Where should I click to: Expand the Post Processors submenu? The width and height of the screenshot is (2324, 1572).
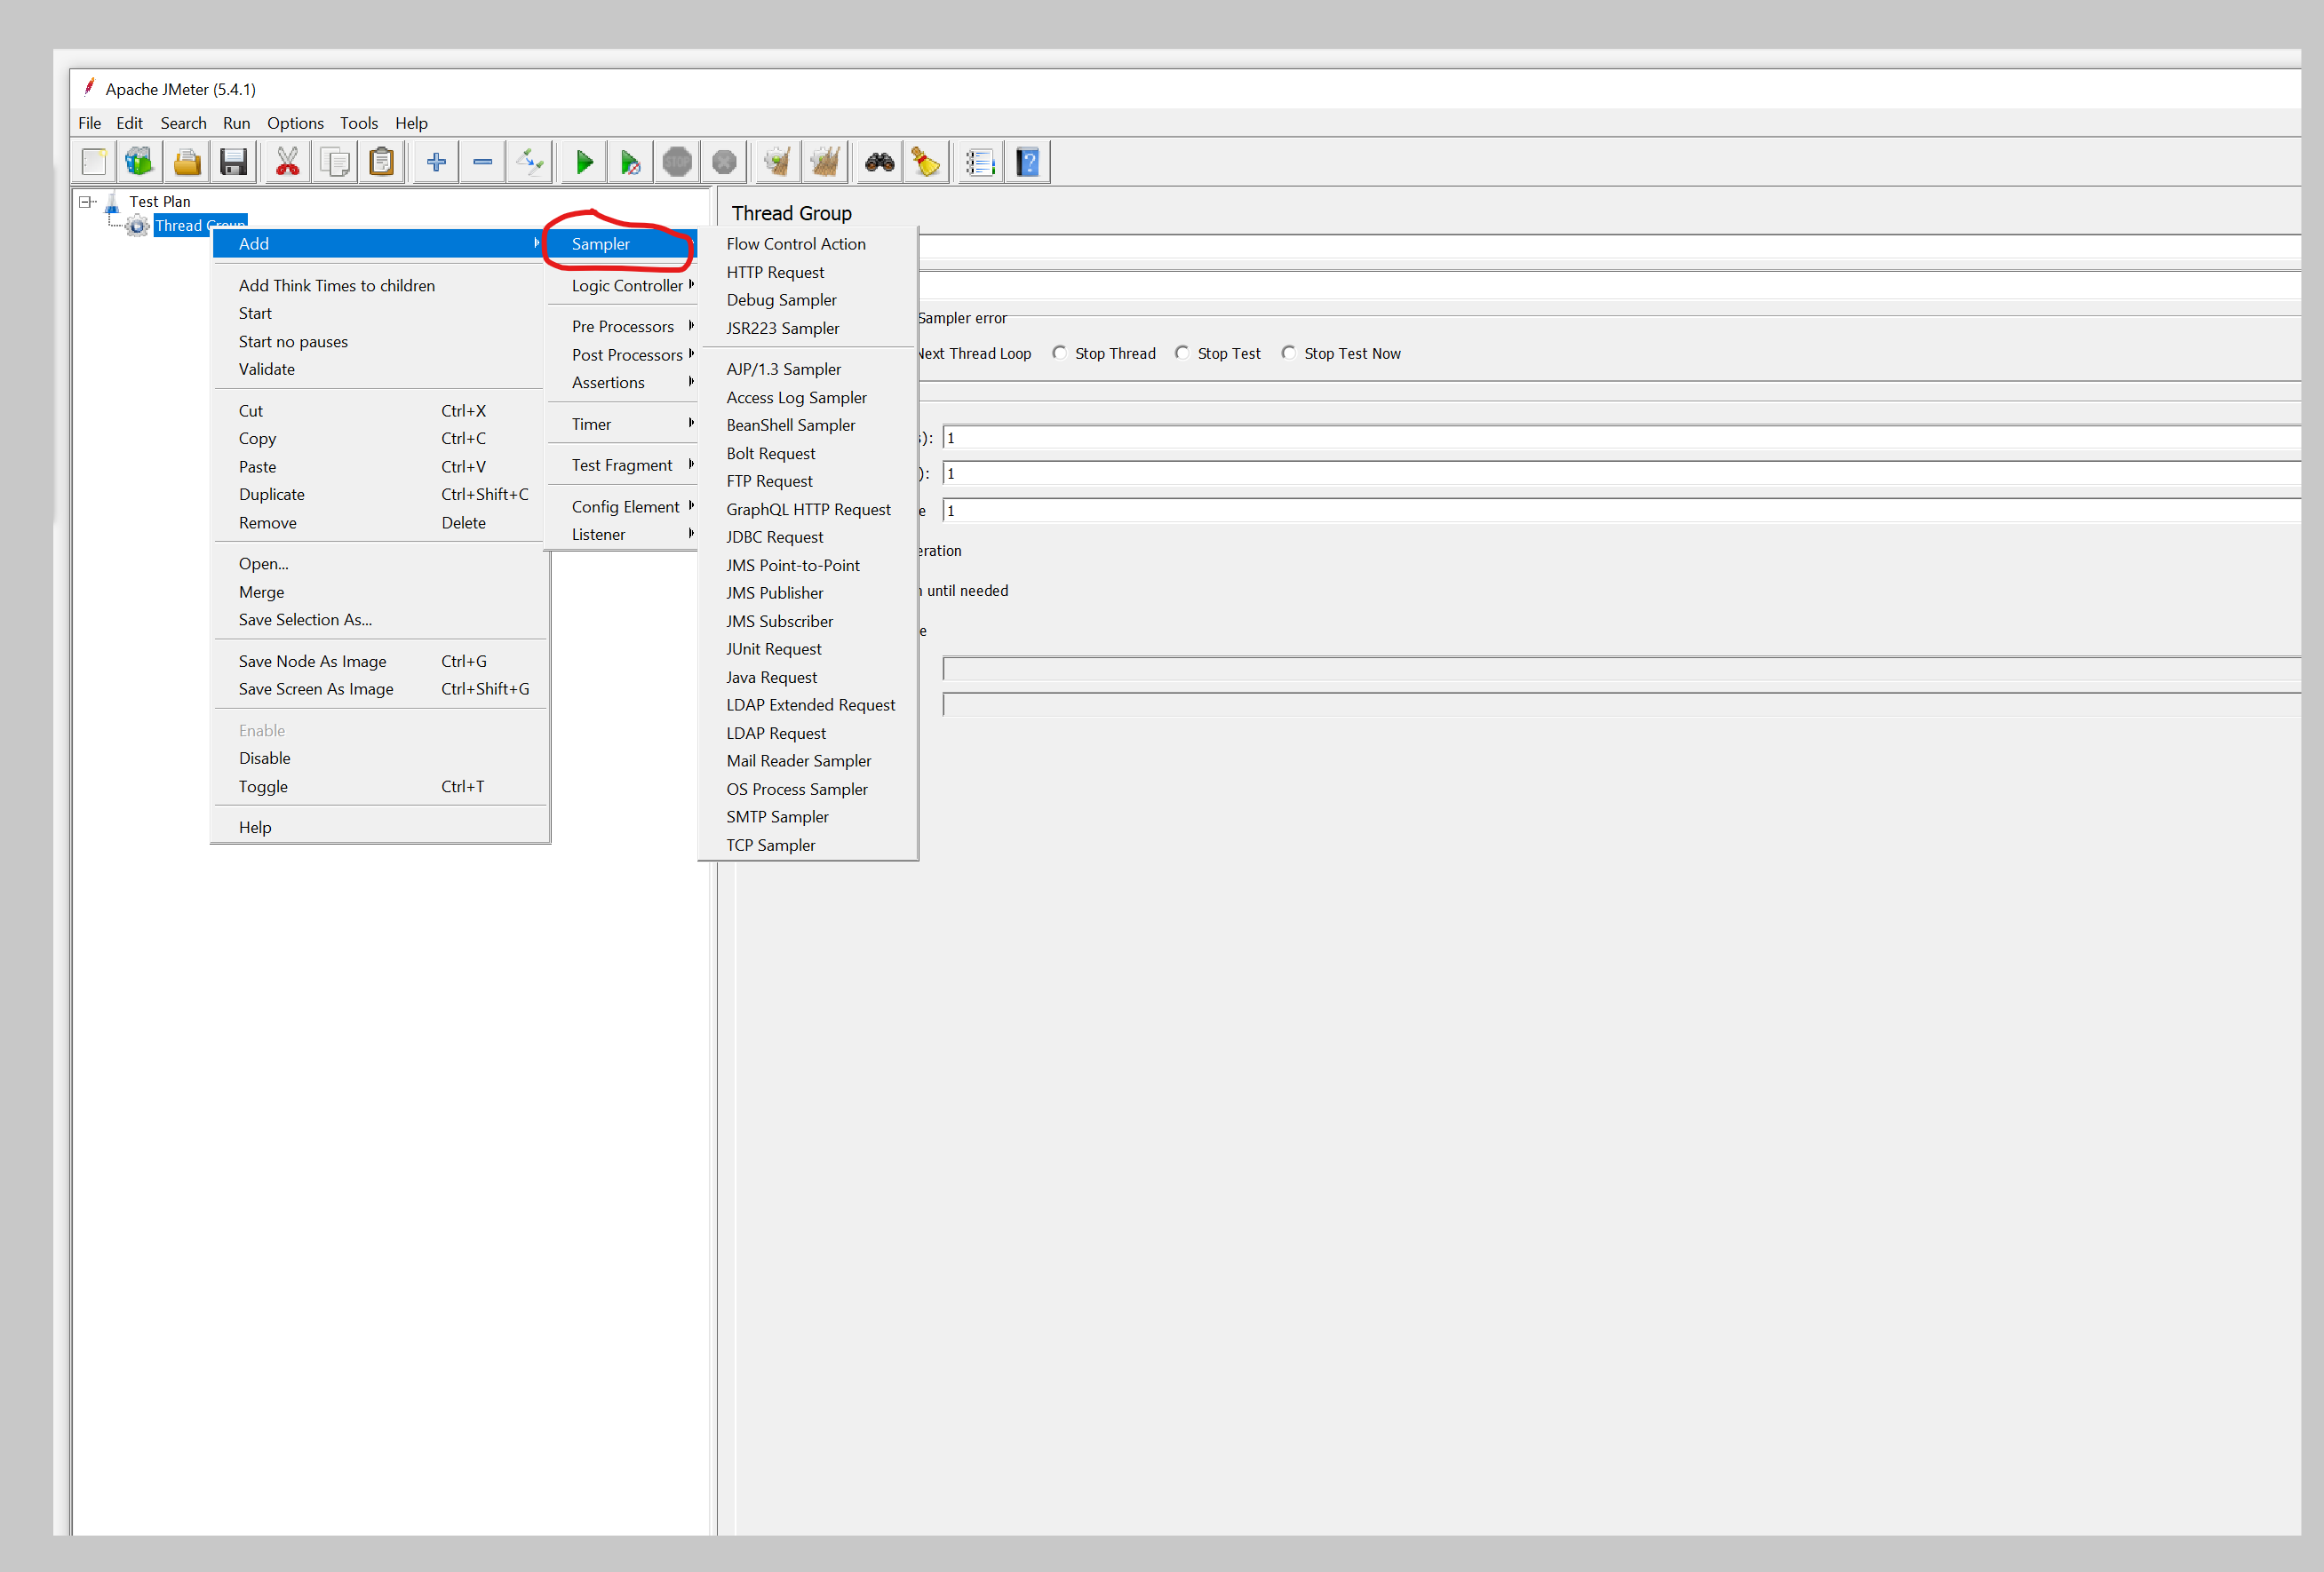(623, 355)
